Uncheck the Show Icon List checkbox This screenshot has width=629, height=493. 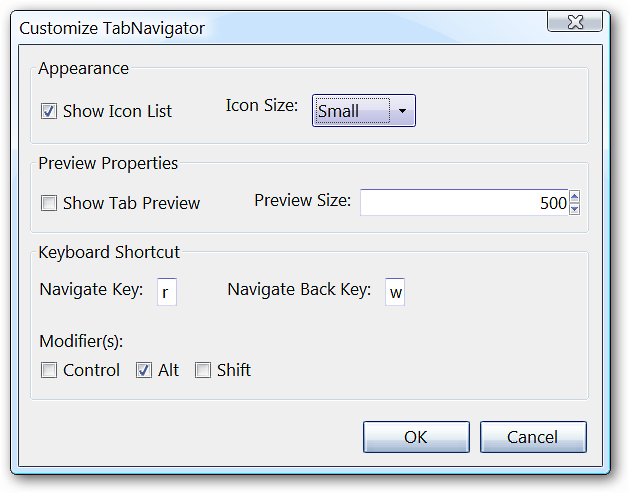[x=49, y=111]
